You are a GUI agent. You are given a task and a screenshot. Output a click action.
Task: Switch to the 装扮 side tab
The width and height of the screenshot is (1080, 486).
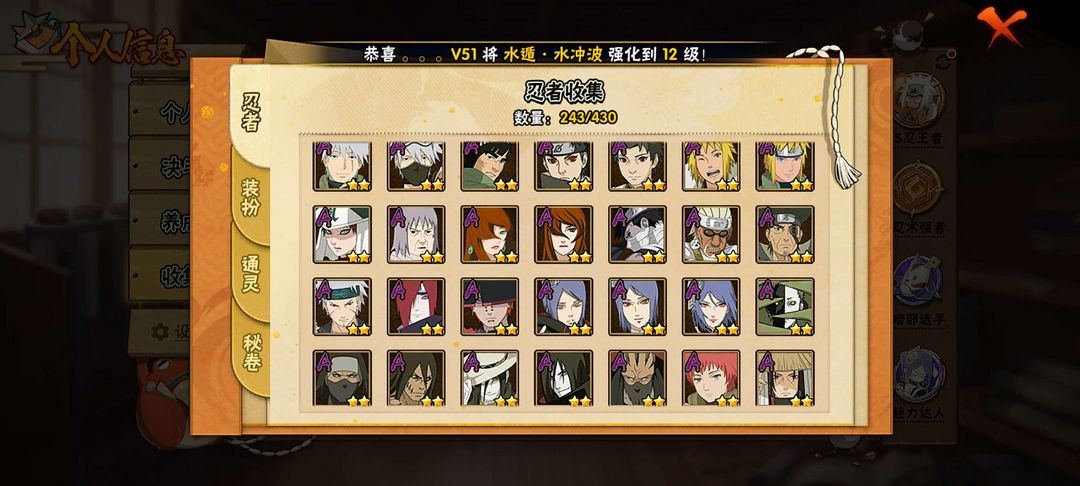250,196
